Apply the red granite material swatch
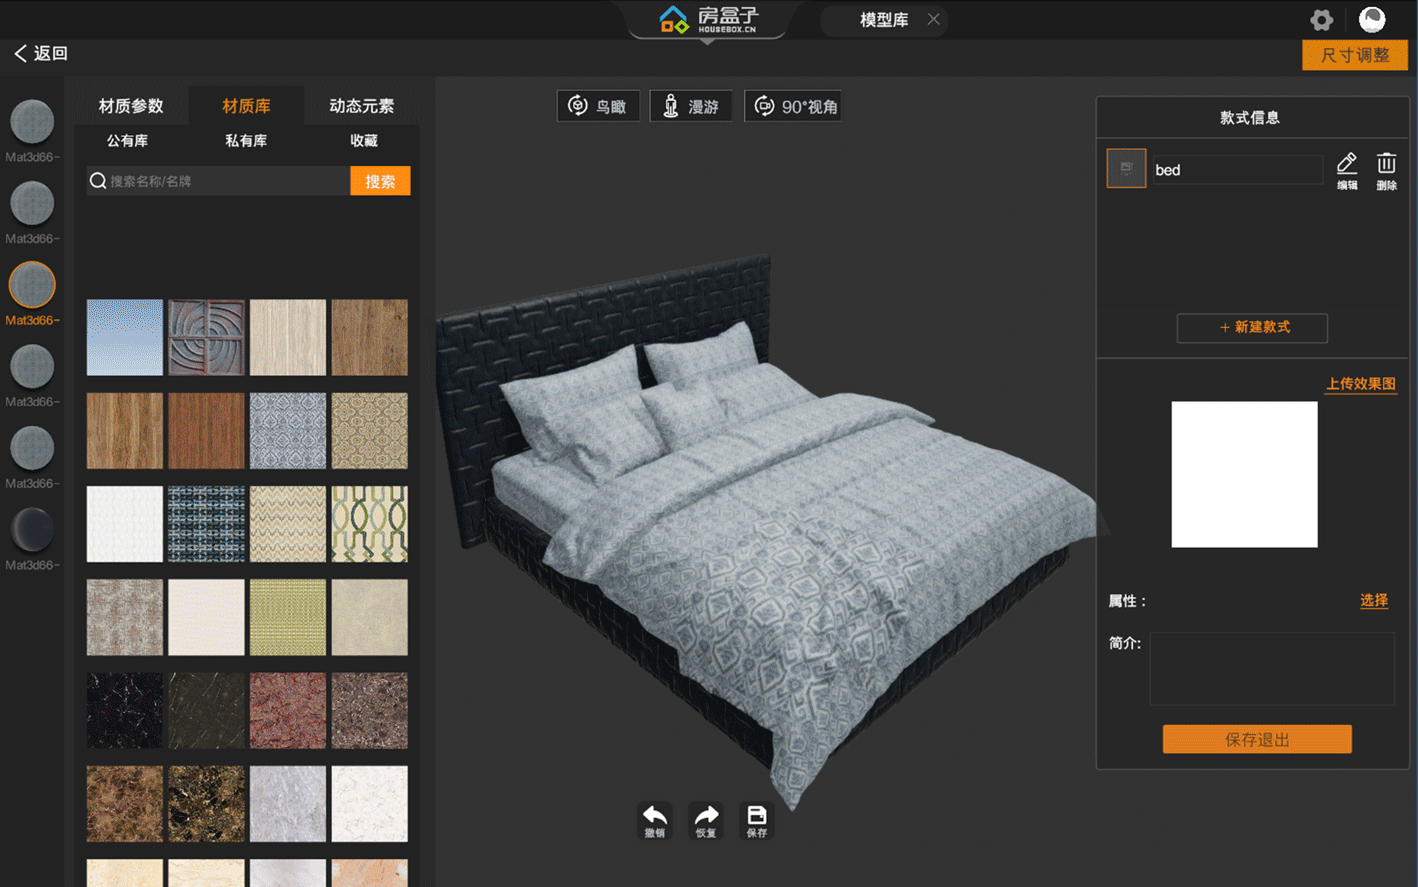This screenshot has height=887, width=1418. pos(288,711)
